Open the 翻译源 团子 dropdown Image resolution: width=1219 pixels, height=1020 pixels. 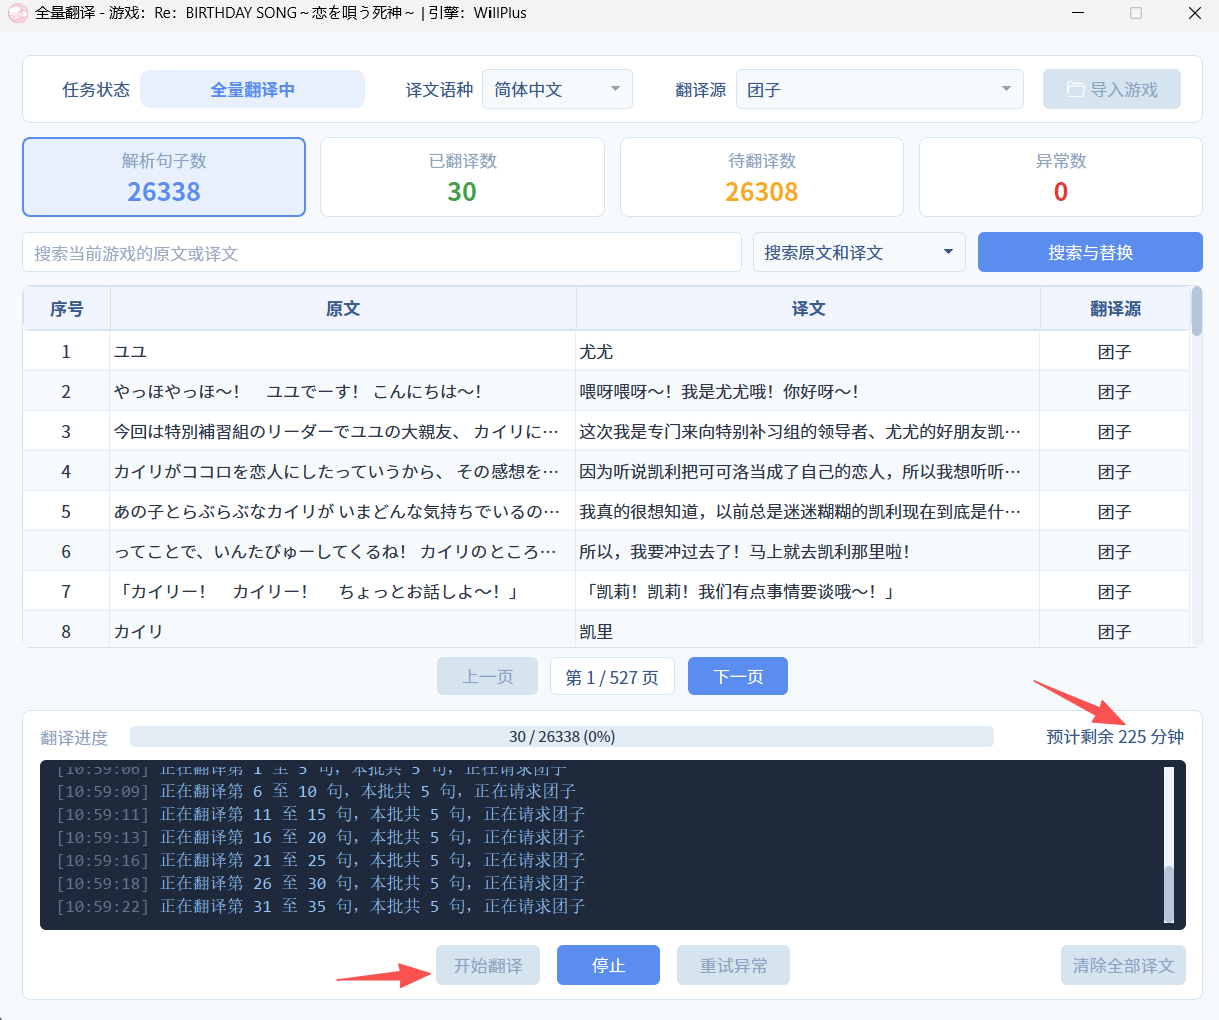coord(879,89)
